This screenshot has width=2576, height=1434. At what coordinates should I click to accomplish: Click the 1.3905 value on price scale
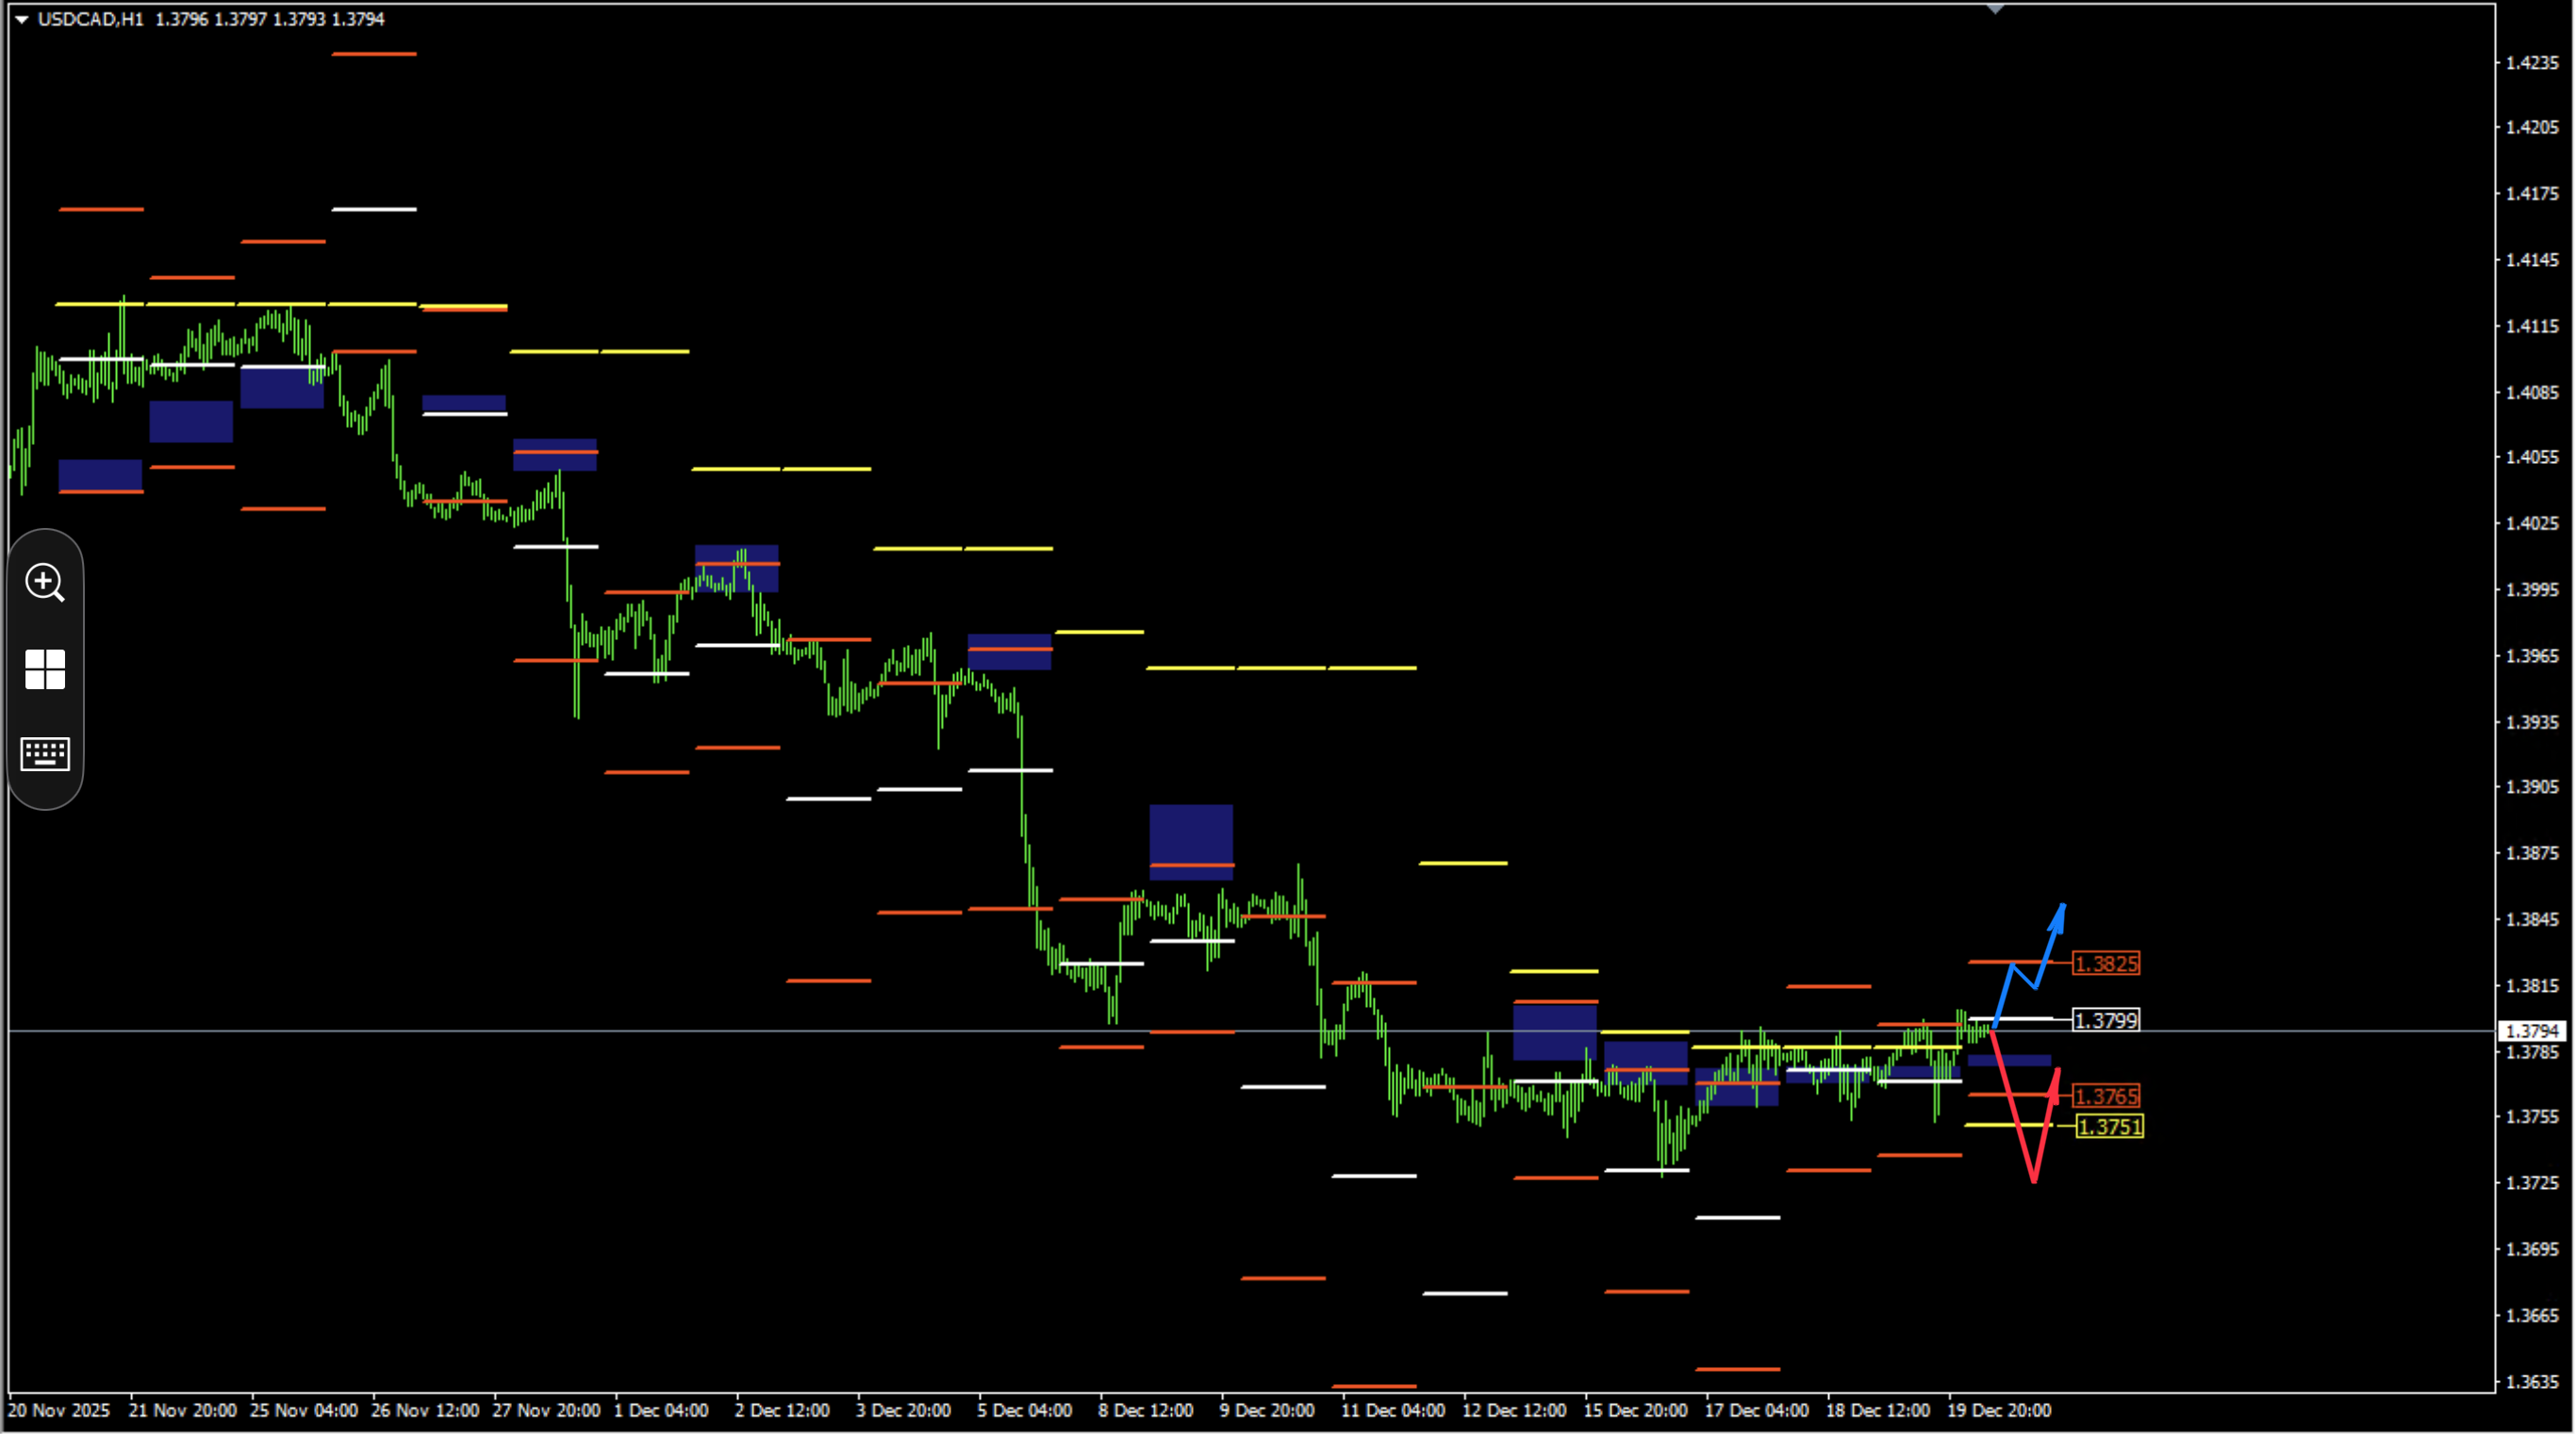(2532, 787)
